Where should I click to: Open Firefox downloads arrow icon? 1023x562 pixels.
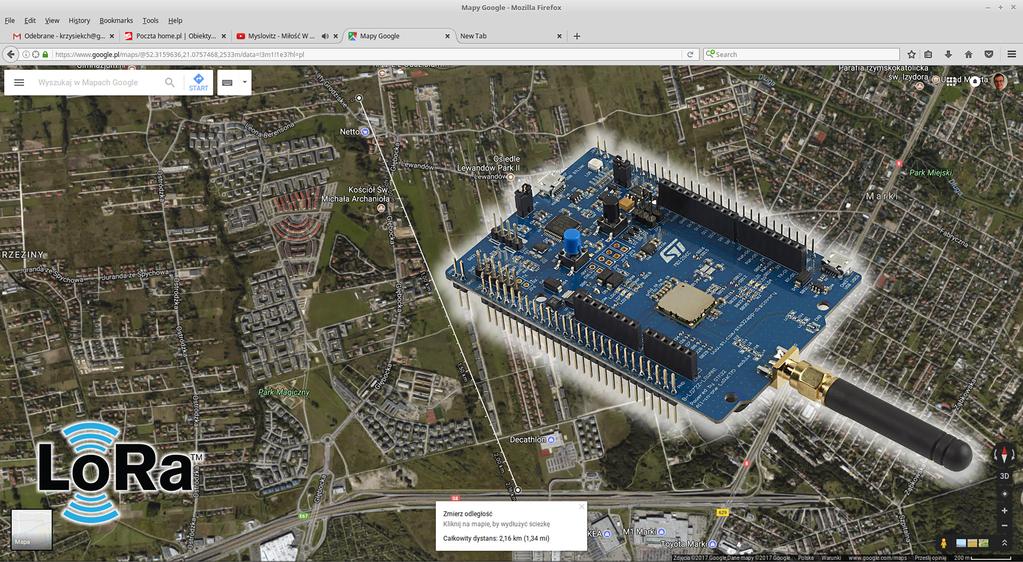coord(948,55)
